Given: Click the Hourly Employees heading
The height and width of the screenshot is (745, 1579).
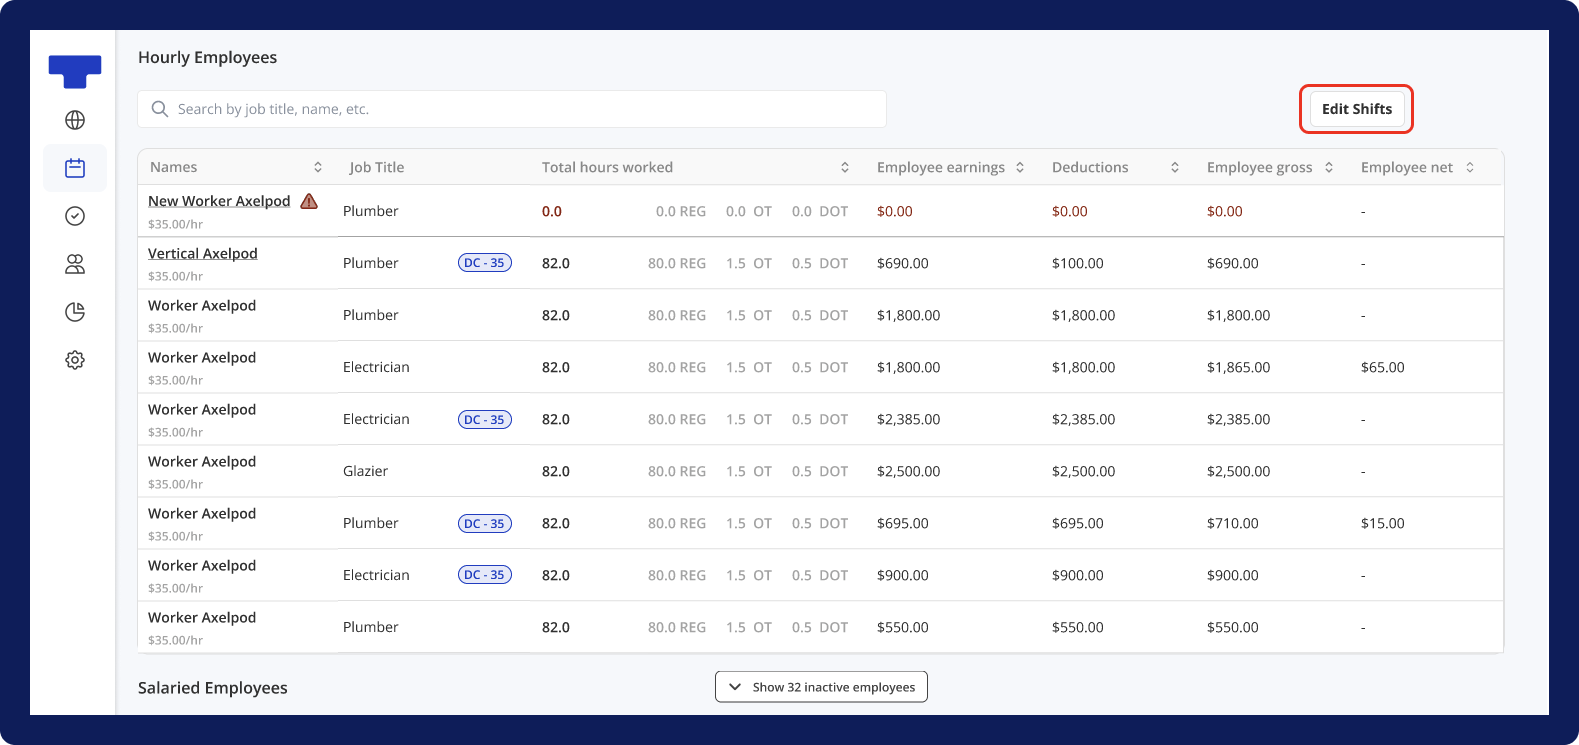Looking at the screenshot, I should point(208,57).
